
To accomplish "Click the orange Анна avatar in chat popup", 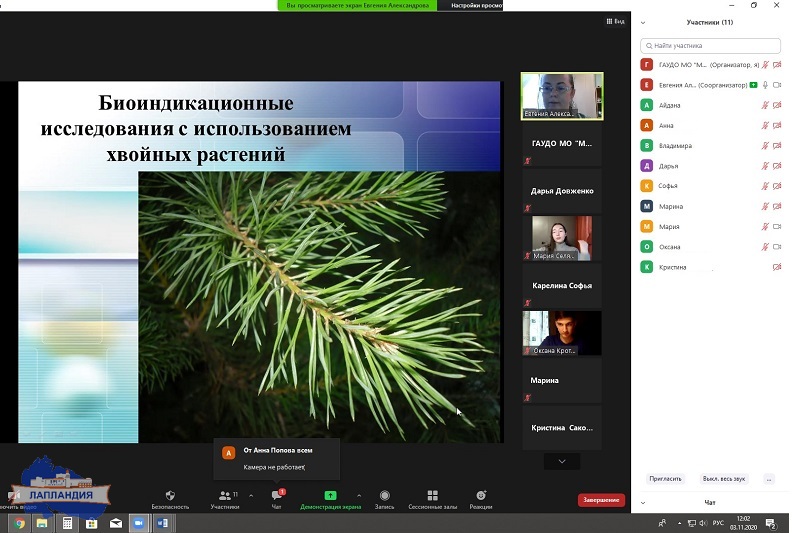I will (229, 453).
